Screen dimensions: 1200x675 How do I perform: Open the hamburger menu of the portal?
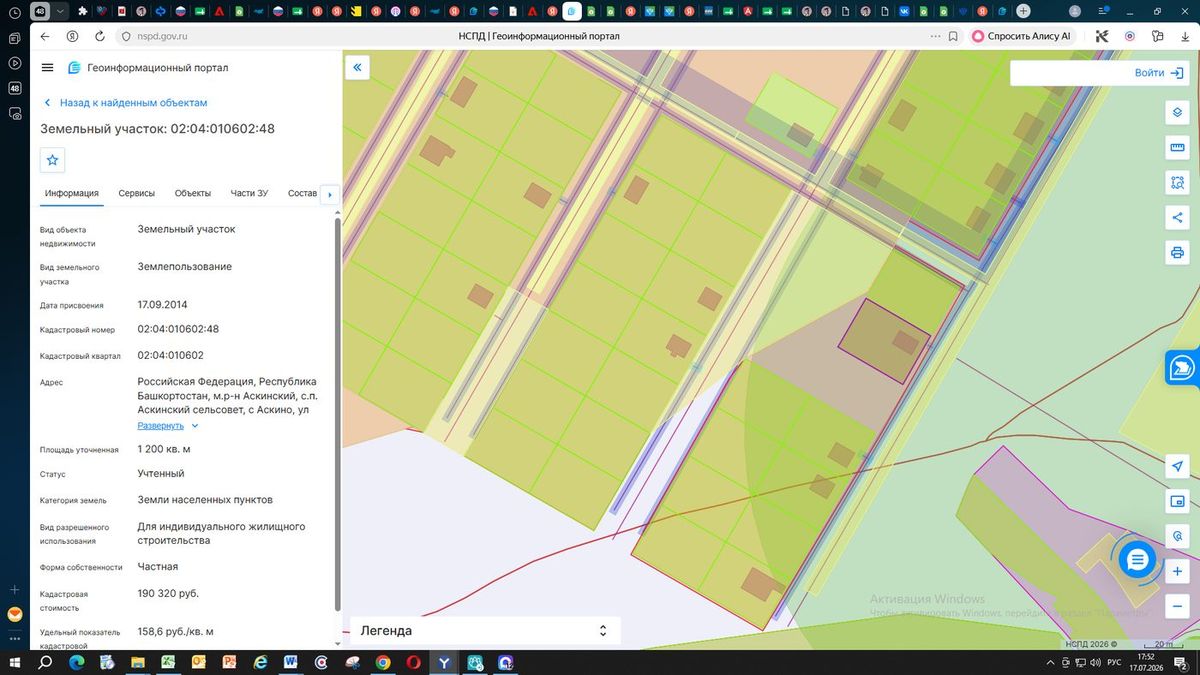pyautogui.click(x=47, y=68)
